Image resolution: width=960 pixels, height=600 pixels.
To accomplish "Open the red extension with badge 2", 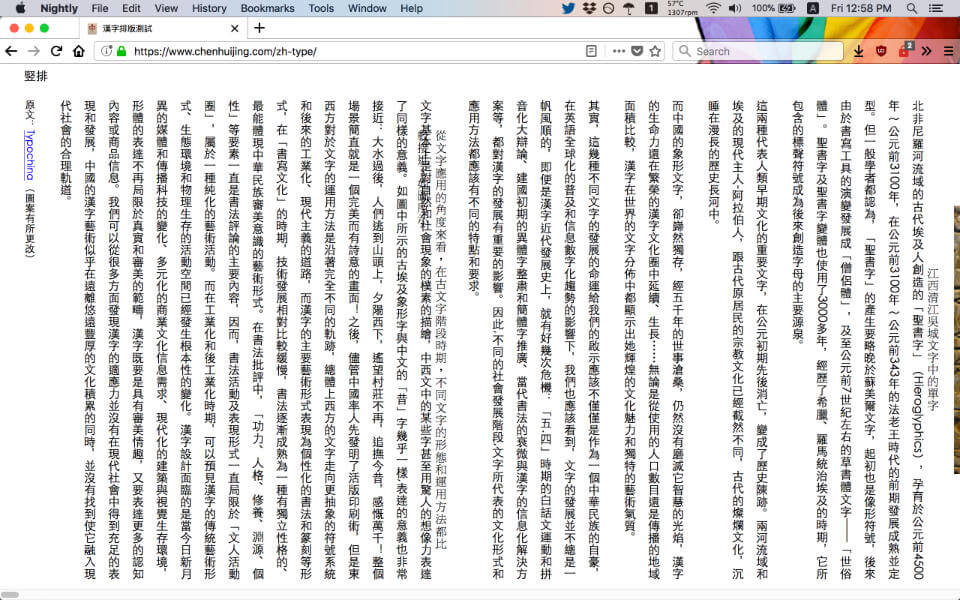I will tap(904, 51).
